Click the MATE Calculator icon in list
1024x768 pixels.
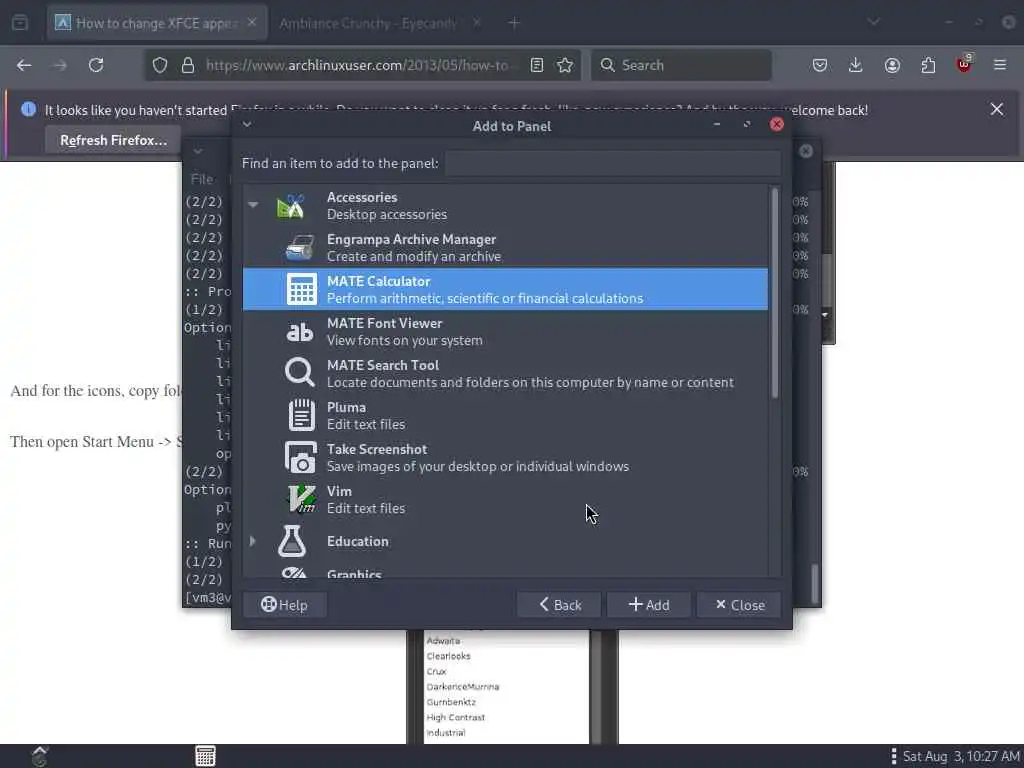pos(301,289)
